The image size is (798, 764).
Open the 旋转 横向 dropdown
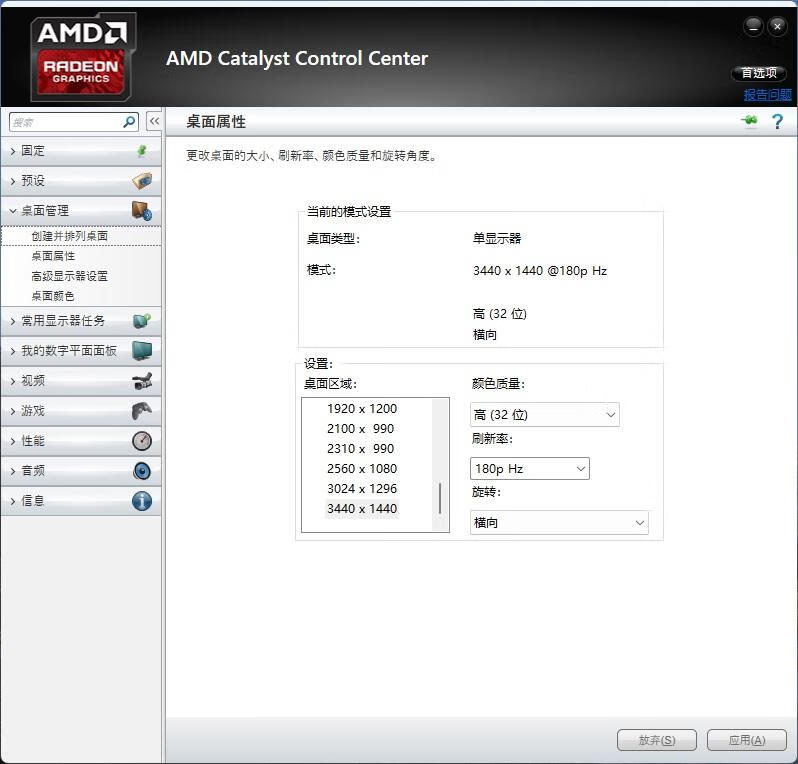559,523
